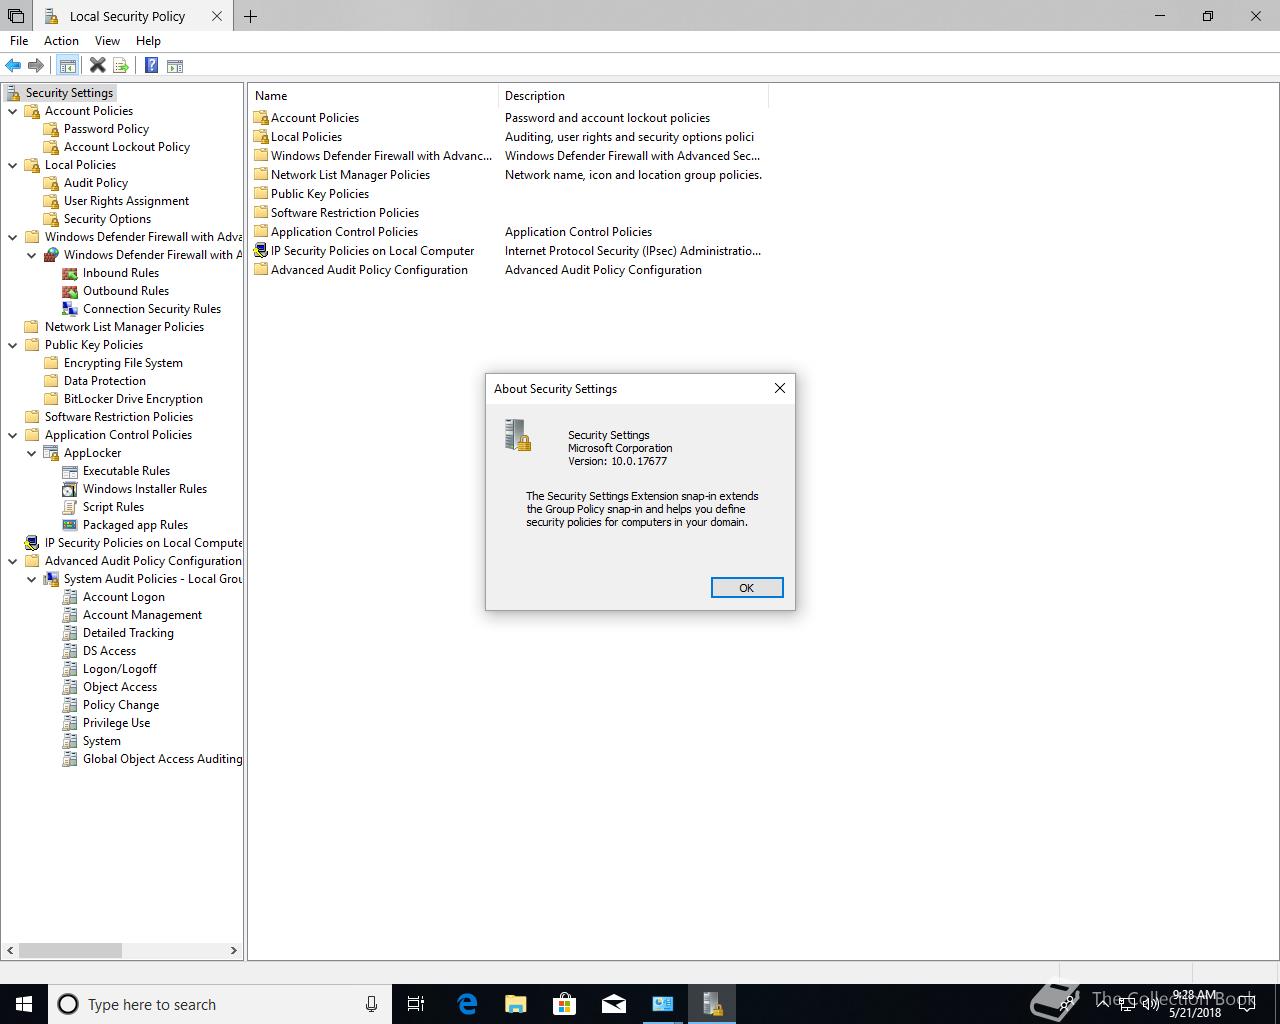Click the Account Management audit icon
Viewport: 1280px width, 1024px height.
(x=70, y=615)
